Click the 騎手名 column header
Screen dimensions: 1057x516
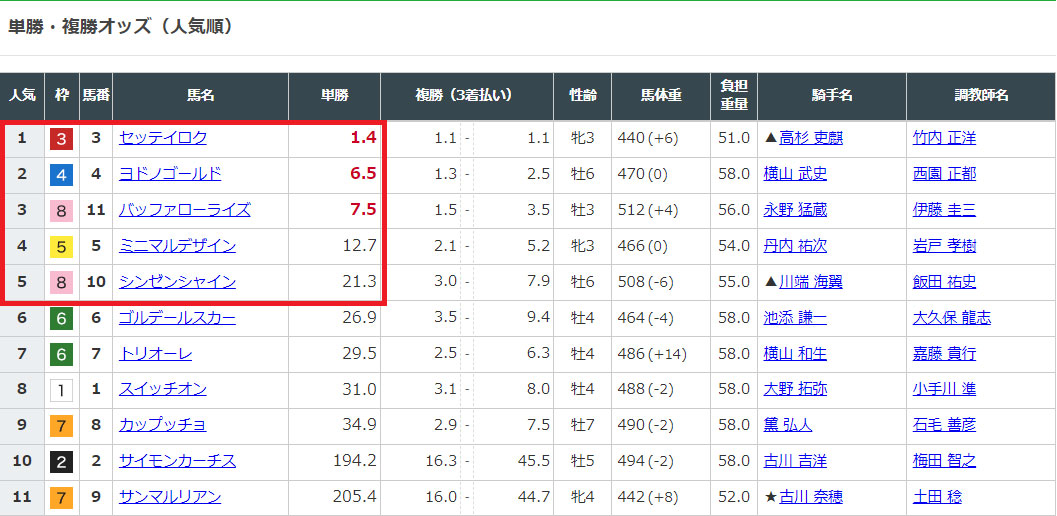pyautogui.click(x=832, y=96)
